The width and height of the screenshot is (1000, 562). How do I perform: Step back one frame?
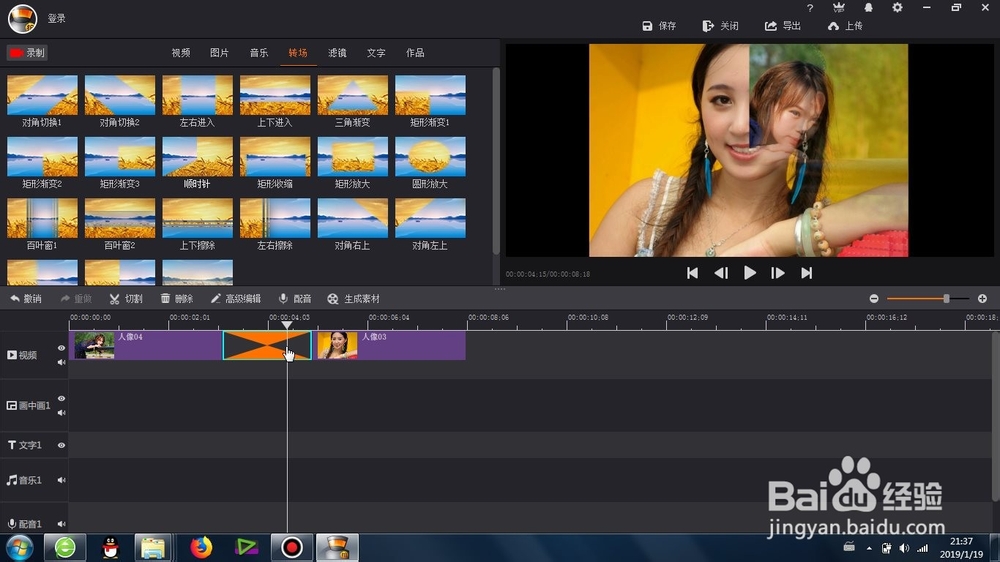pyautogui.click(x=721, y=273)
